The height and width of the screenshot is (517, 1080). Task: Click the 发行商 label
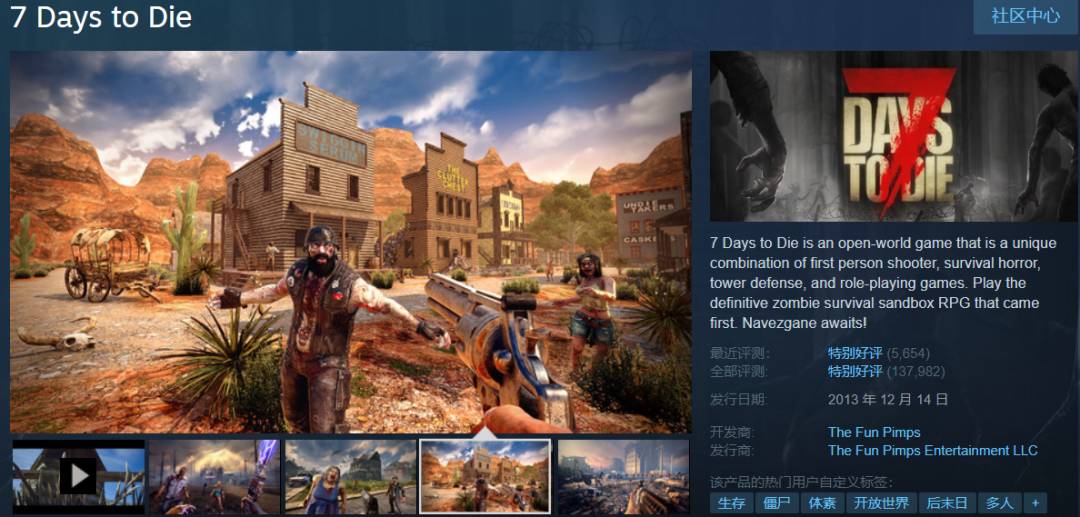[x=732, y=450]
